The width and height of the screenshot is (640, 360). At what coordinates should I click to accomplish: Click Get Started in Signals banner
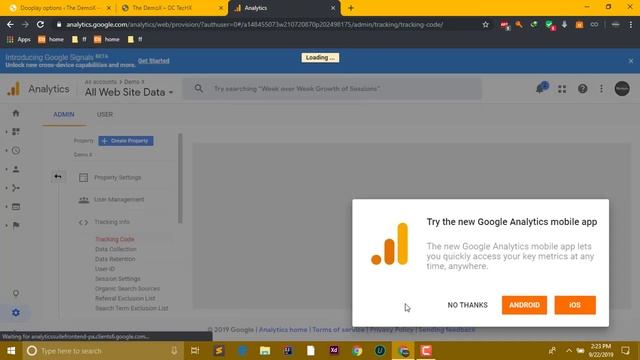point(153,61)
